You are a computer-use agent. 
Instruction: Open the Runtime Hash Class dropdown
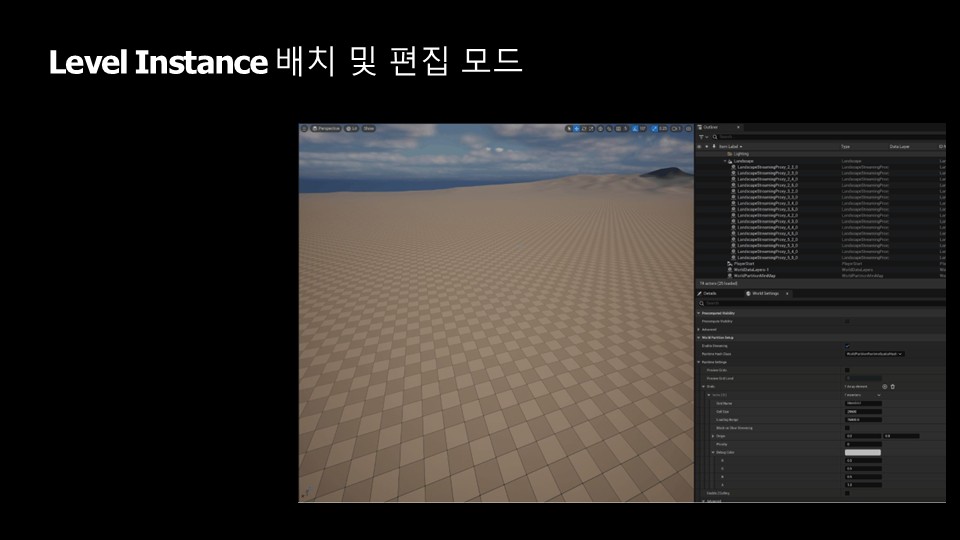pos(874,354)
